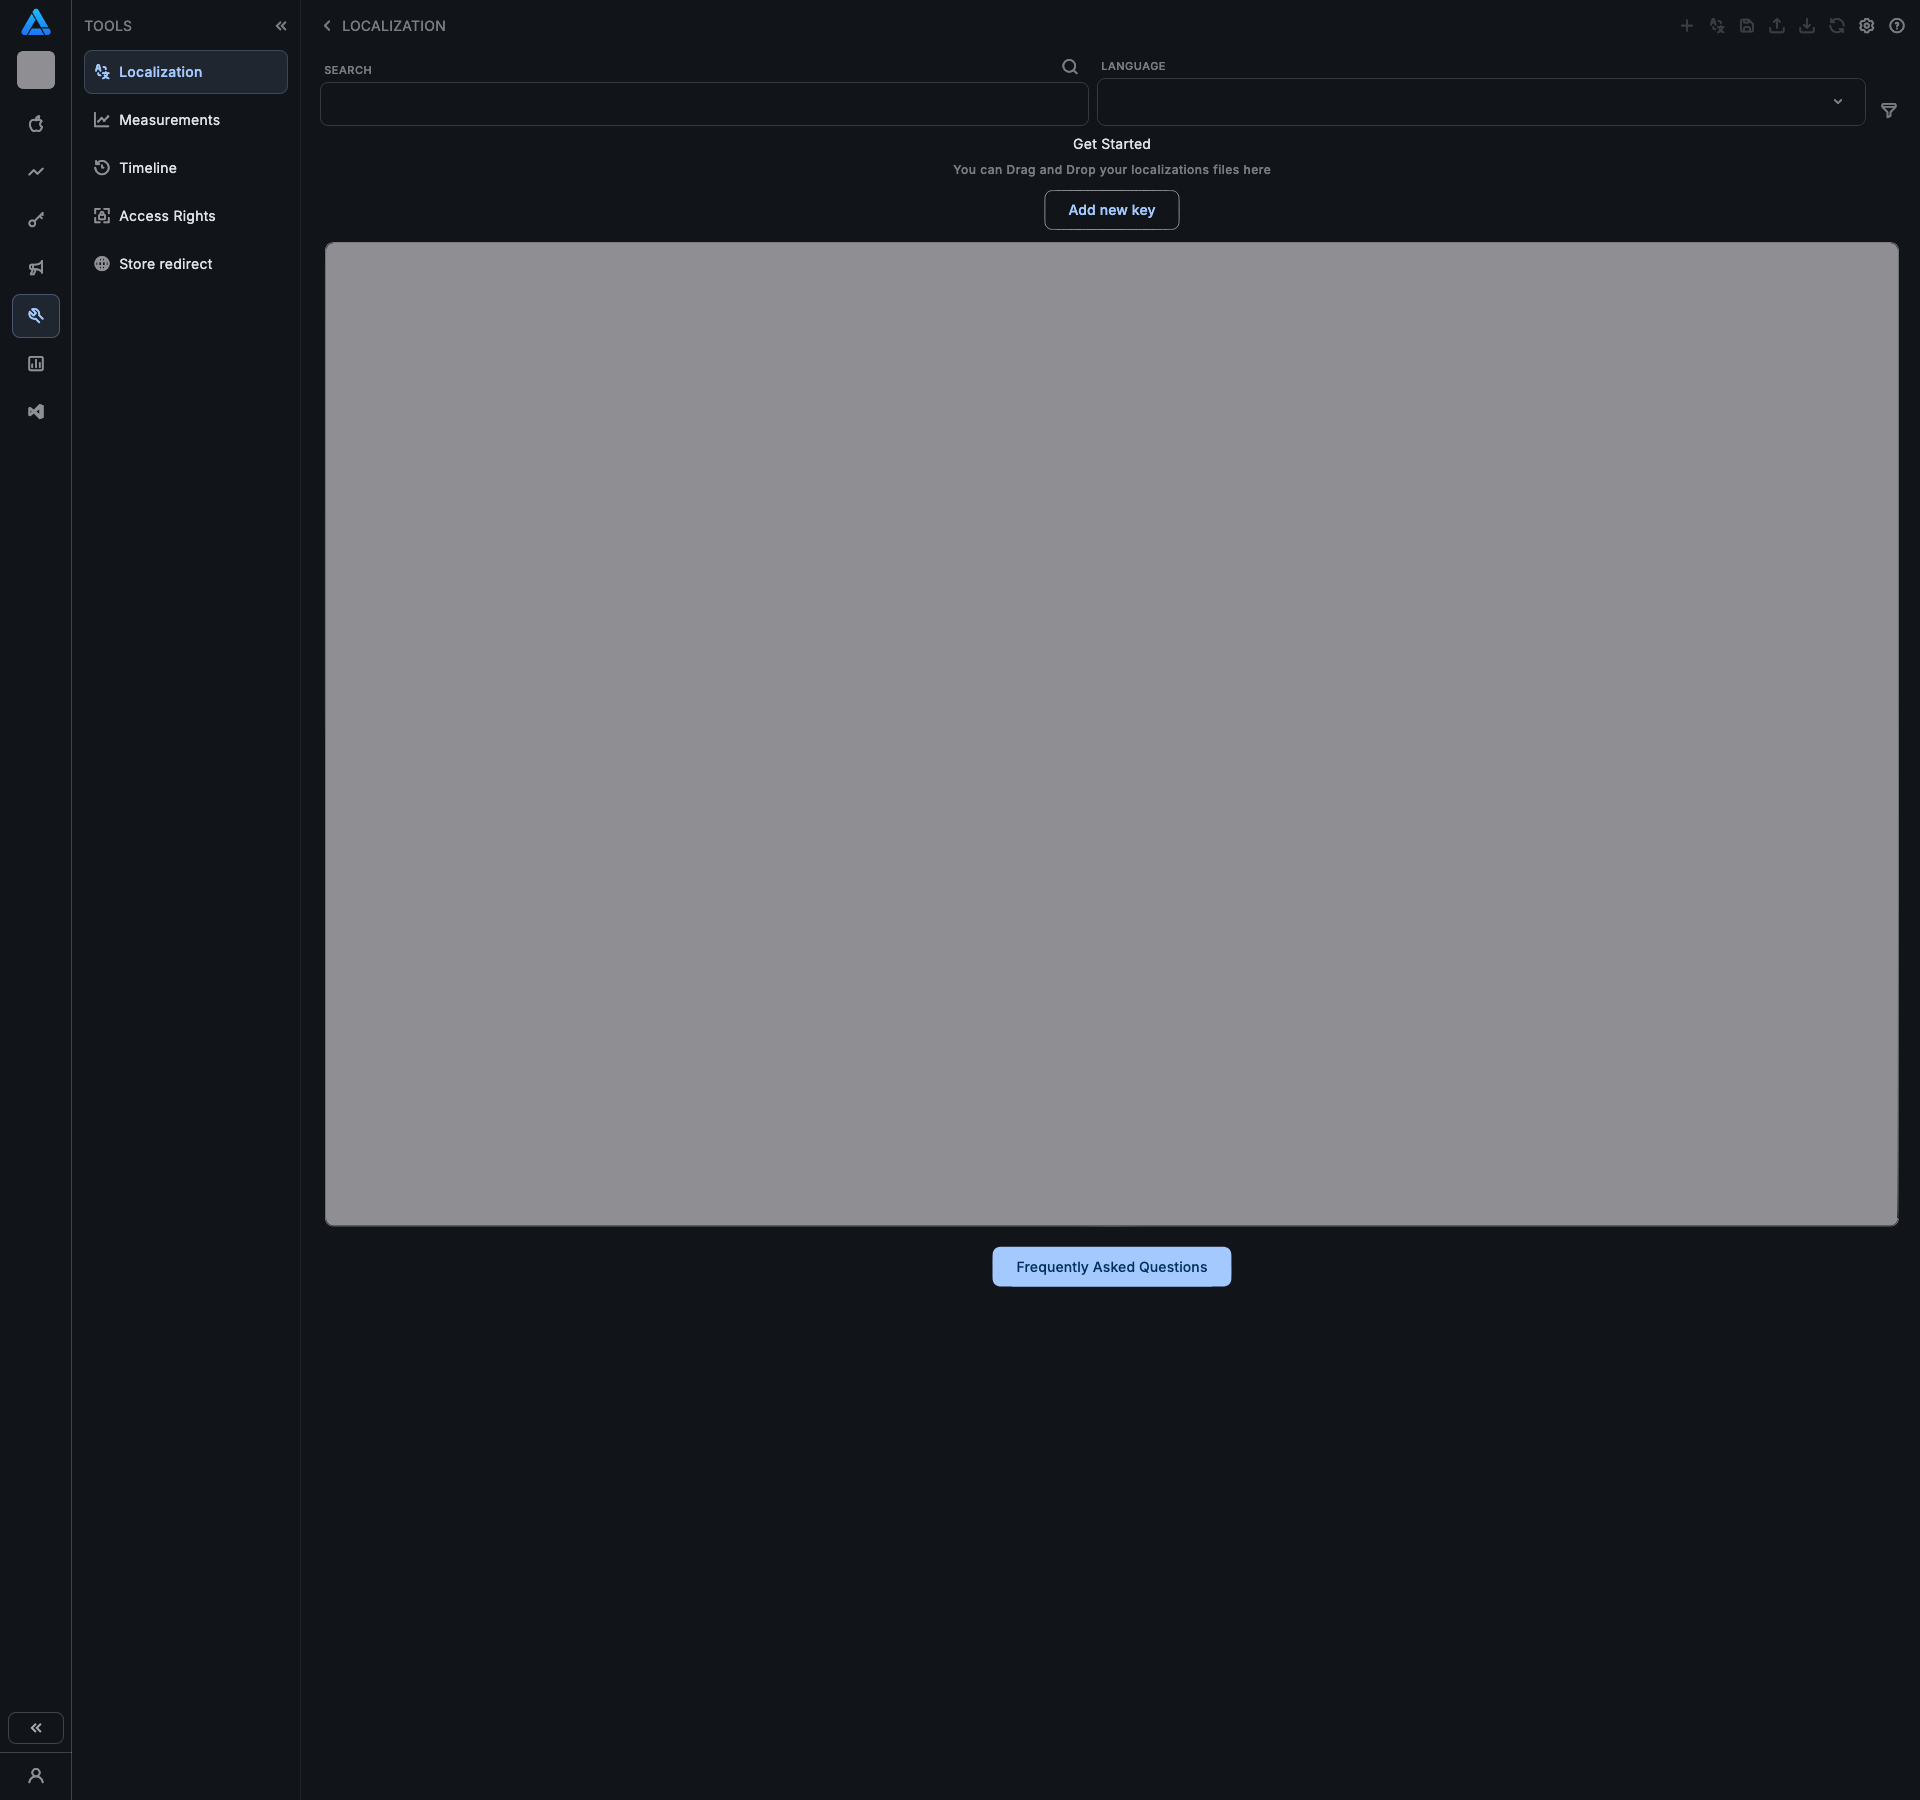This screenshot has width=1920, height=1800.
Task: Click the download icon in toolbar
Action: tap(1807, 26)
